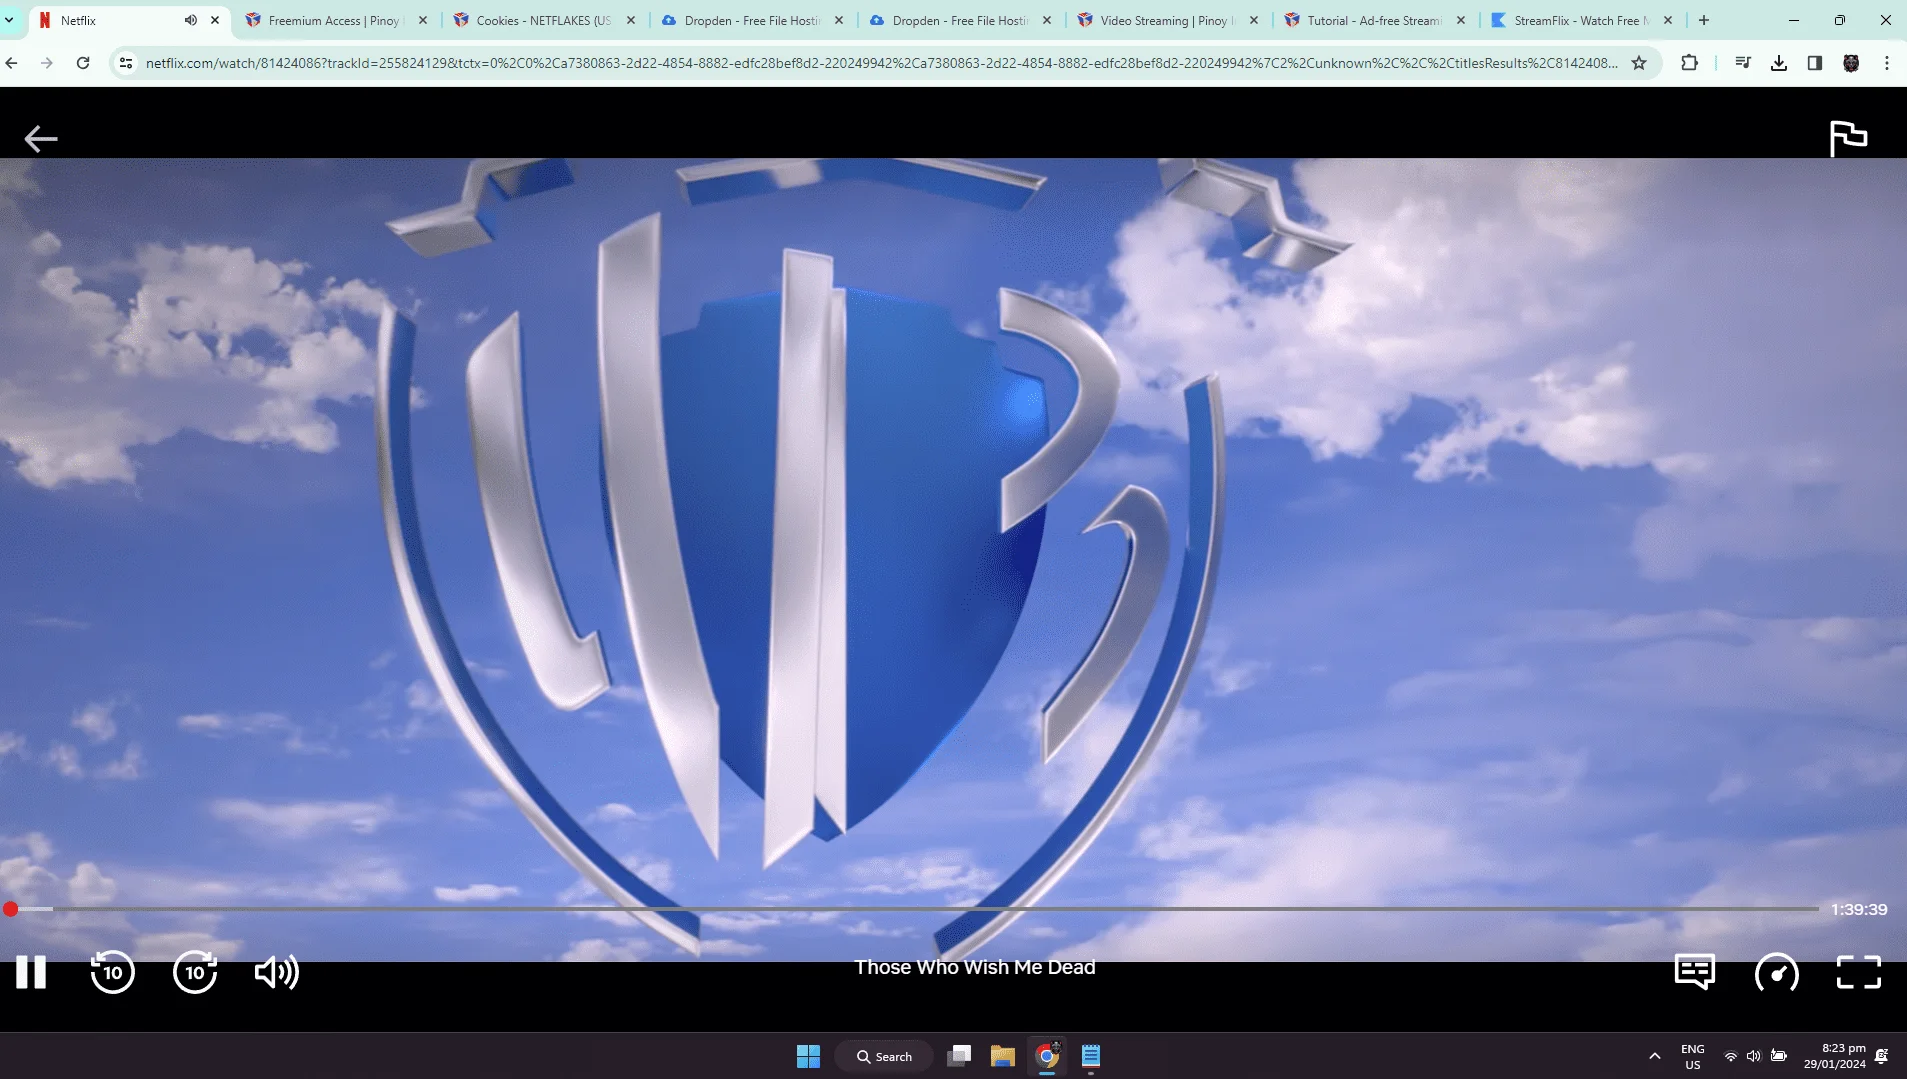Viewport: 1907px width, 1079px height.
Task: Open the ENG US language switcher
Action: 1692,1056
